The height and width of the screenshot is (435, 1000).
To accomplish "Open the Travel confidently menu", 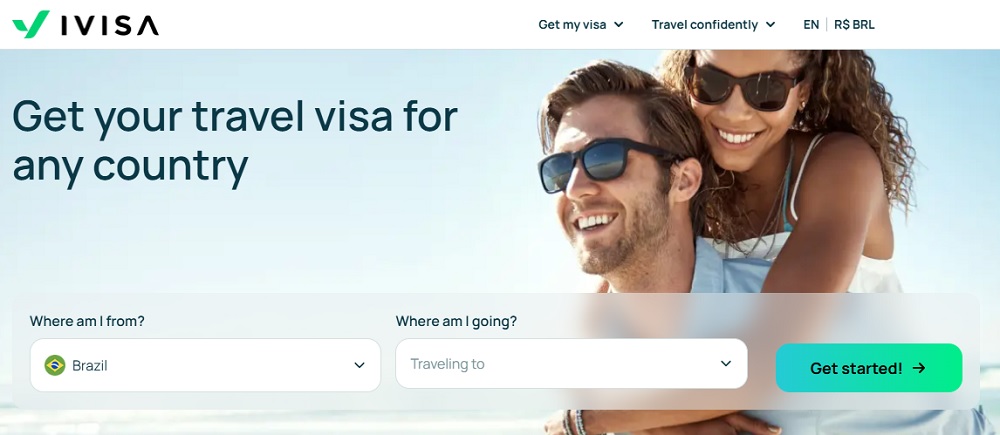I will pyautogui.click(x=713, y=25).
